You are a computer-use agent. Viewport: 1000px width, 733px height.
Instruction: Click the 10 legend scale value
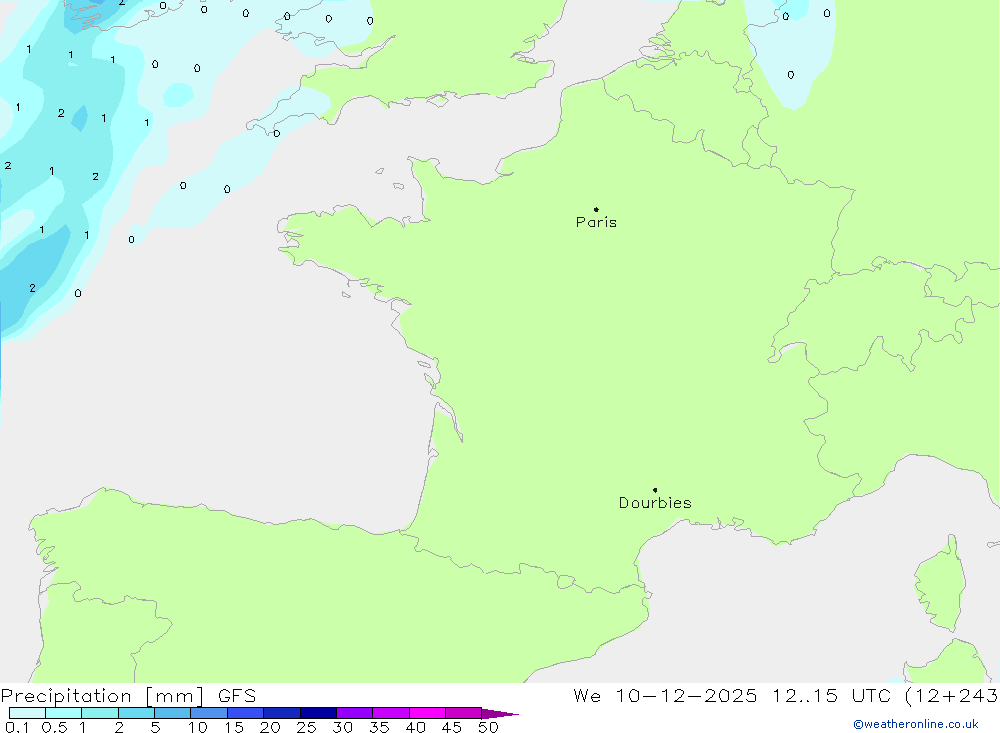198,727
